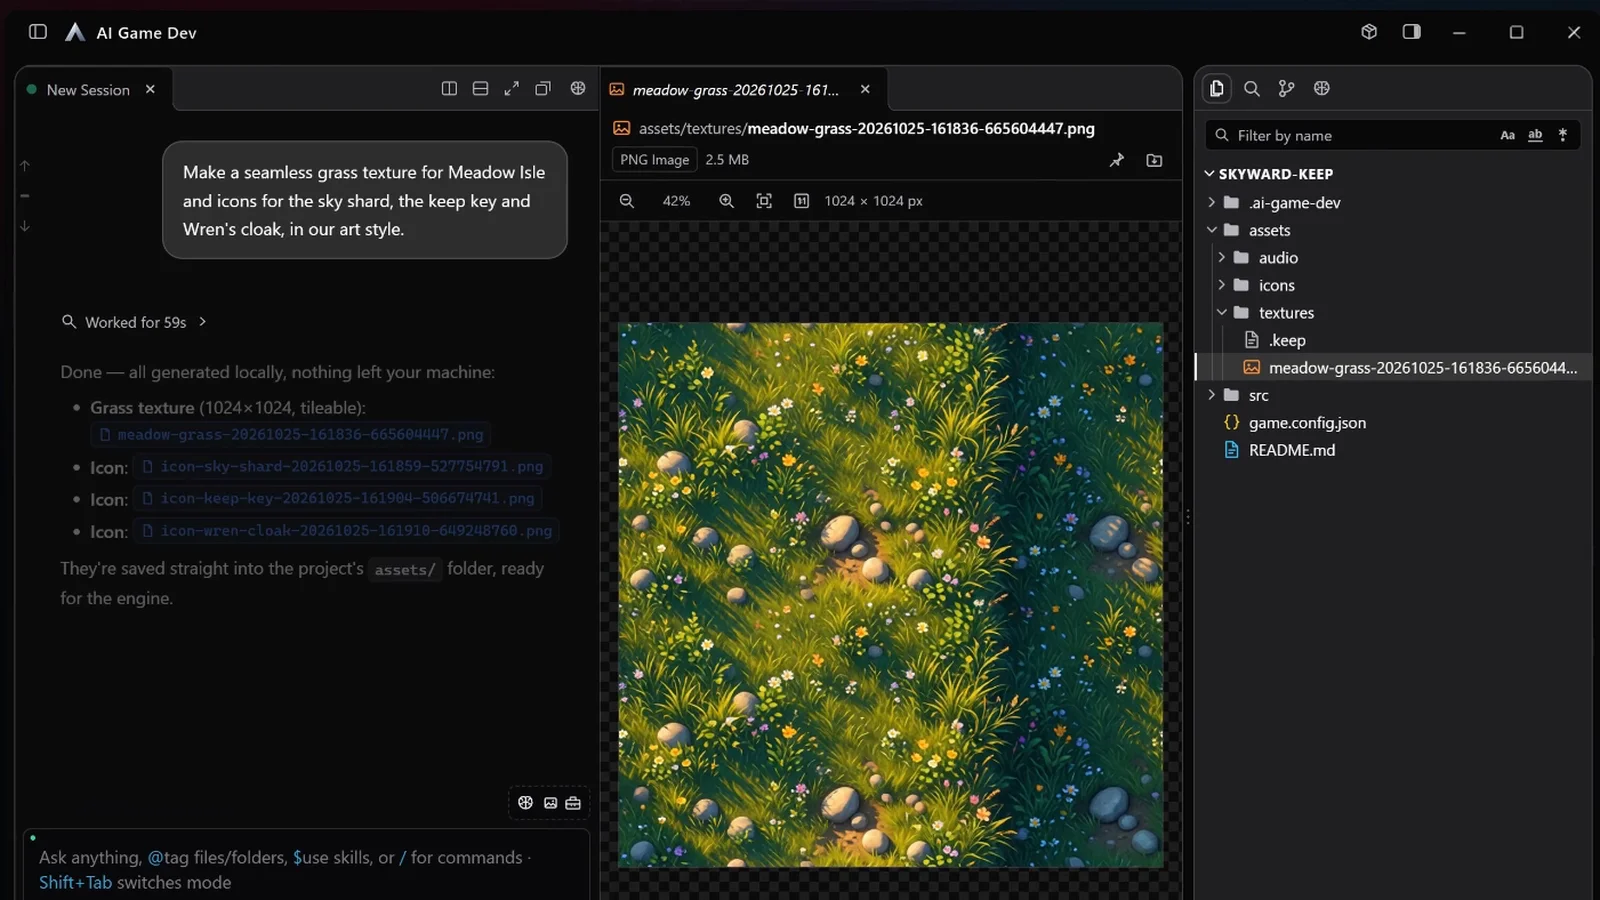Open the search view in sidebar

1251,88
